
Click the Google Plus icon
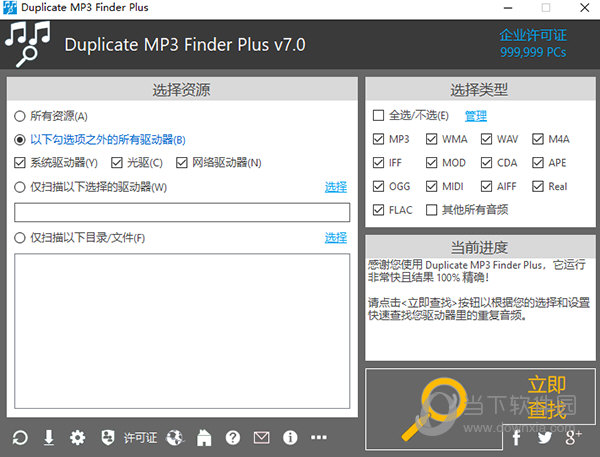573,437
